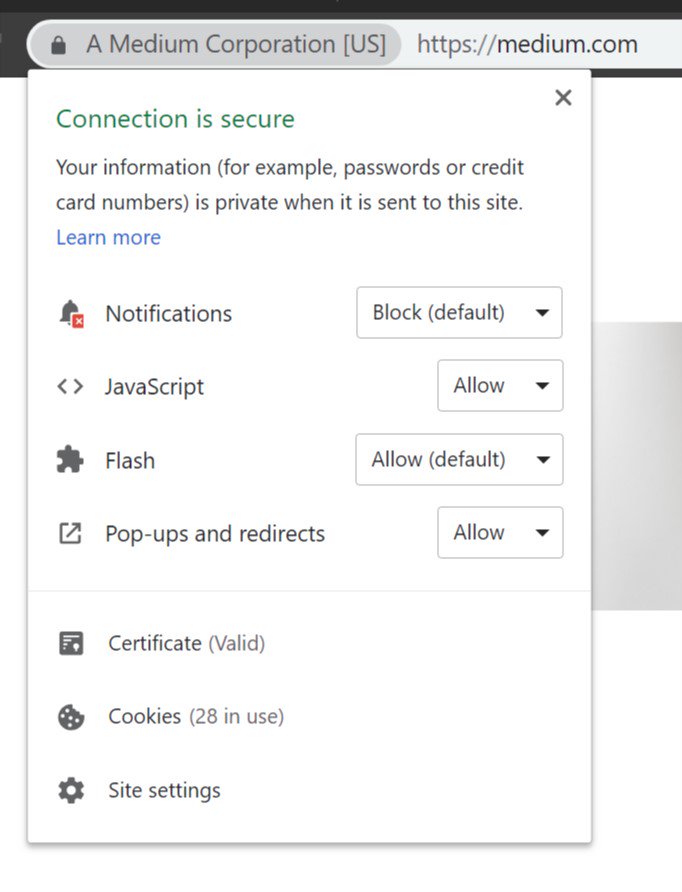This screenshot has height=892, width=682.
Task: Click the Site settings gear icon
Action: tap(71, 791)
